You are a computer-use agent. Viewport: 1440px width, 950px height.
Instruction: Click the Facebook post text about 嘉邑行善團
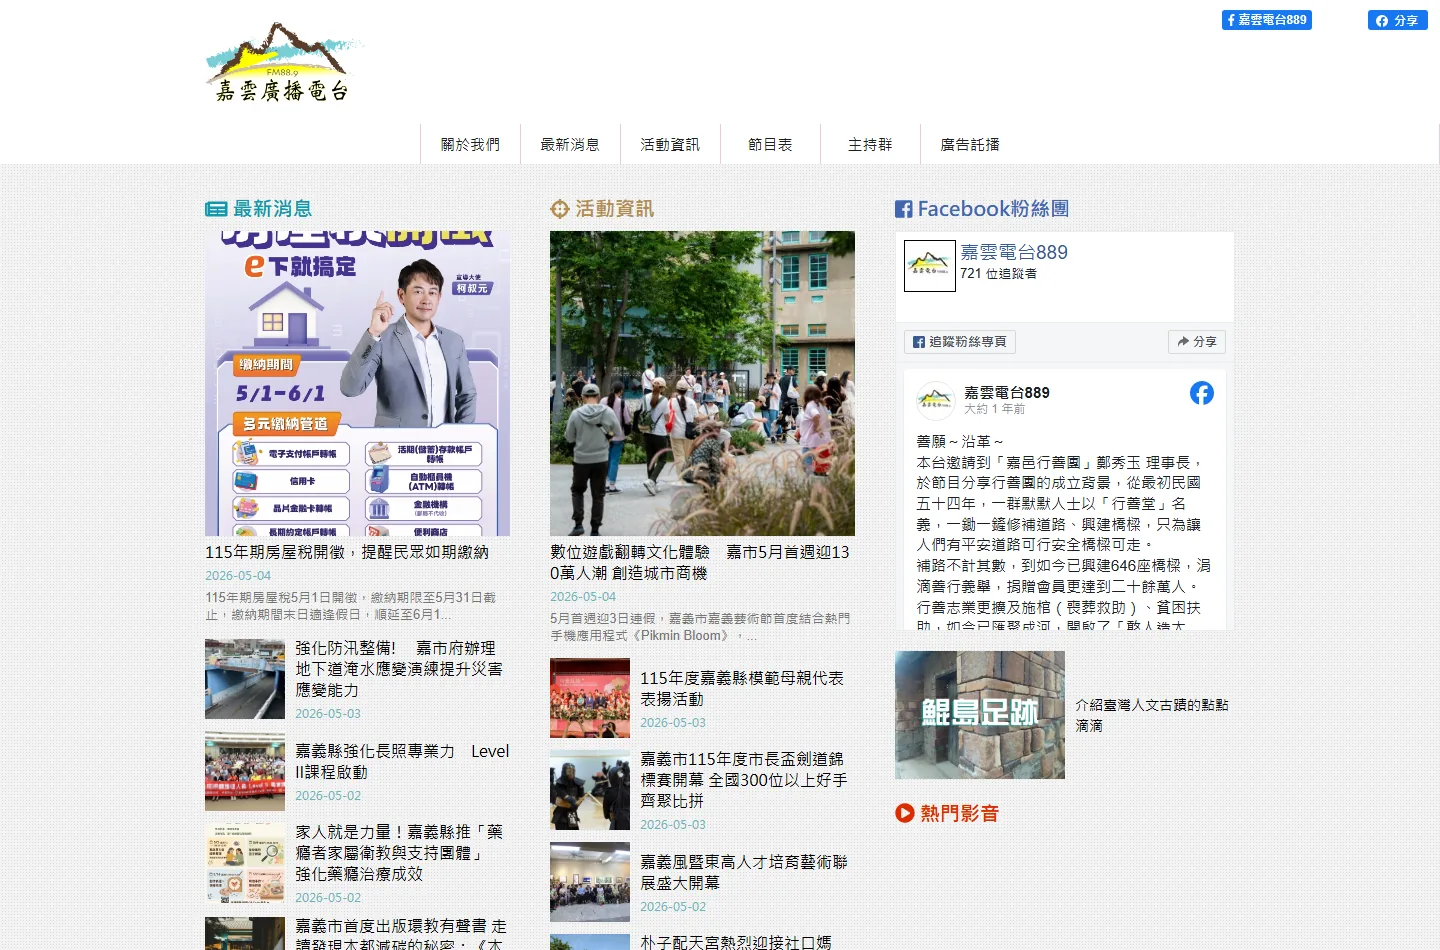(1063, 534)
